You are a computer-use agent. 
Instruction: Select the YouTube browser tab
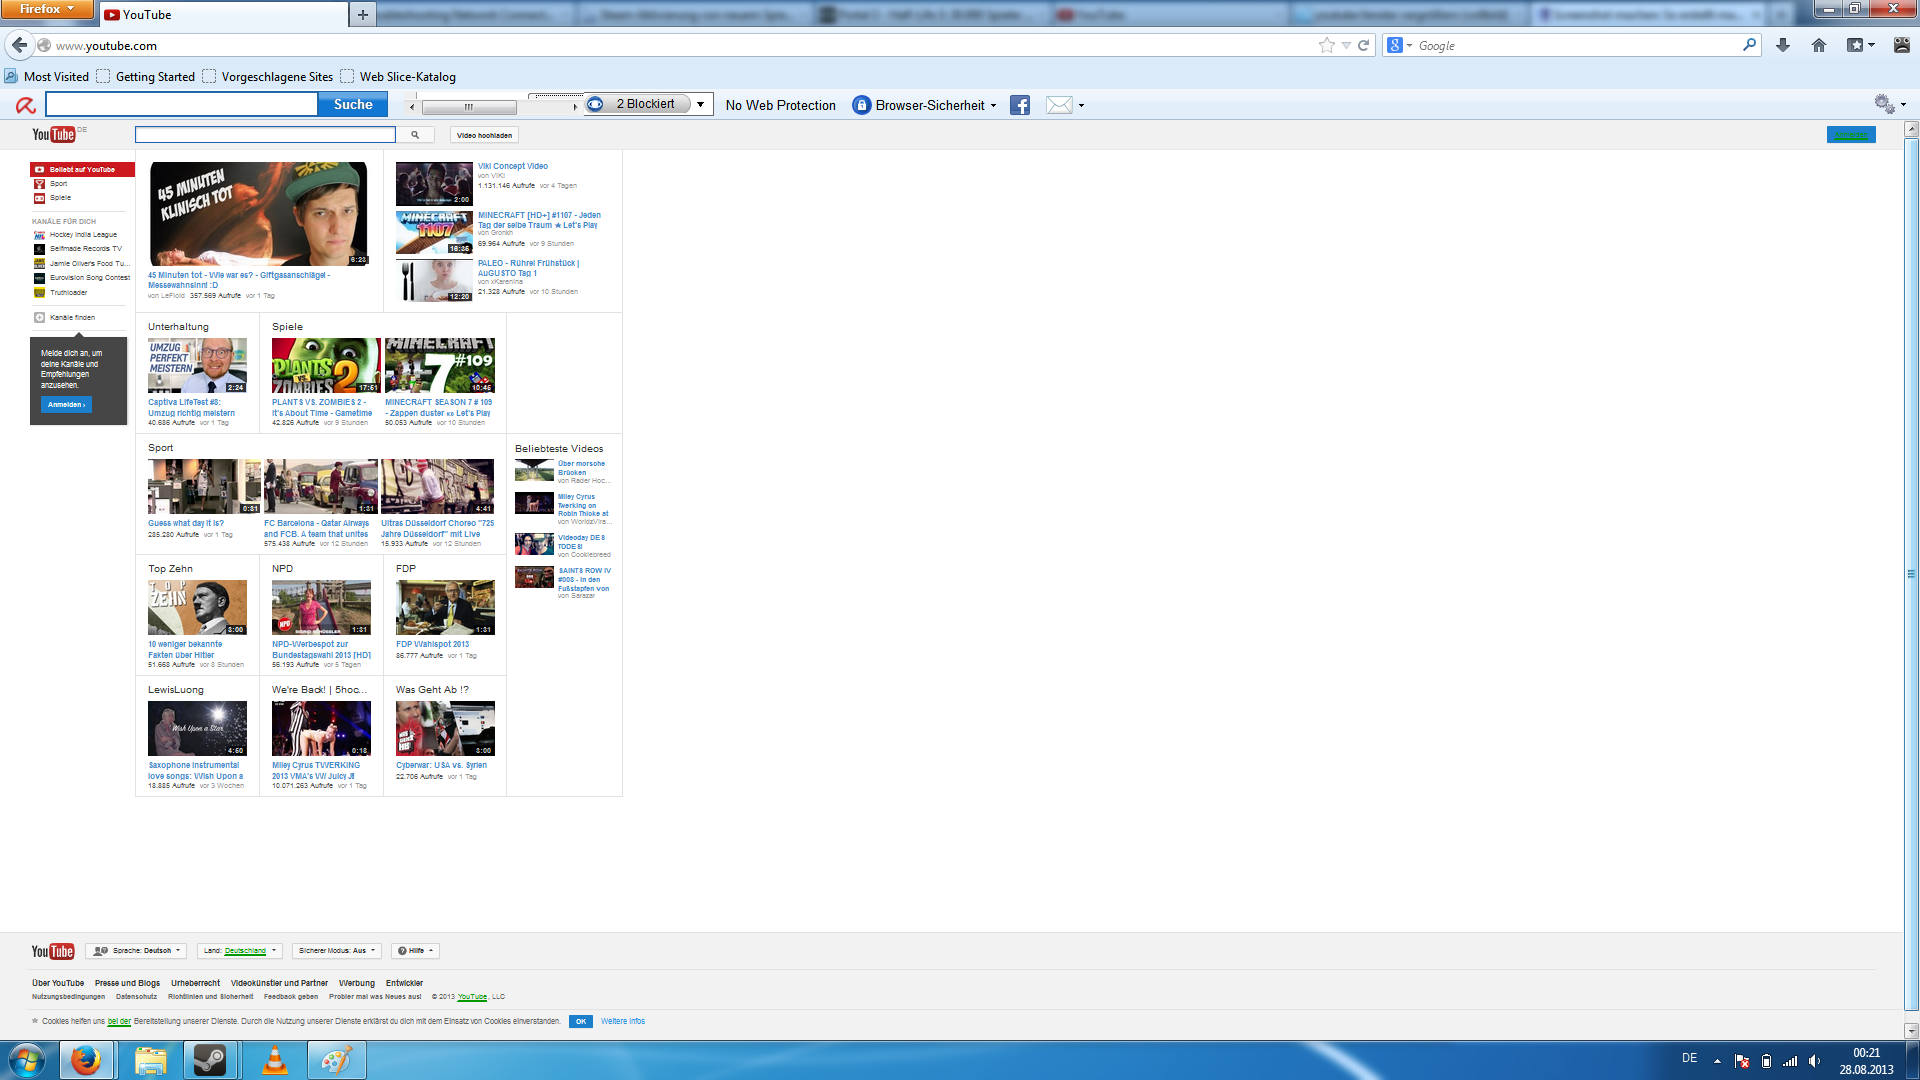(223, 15)
